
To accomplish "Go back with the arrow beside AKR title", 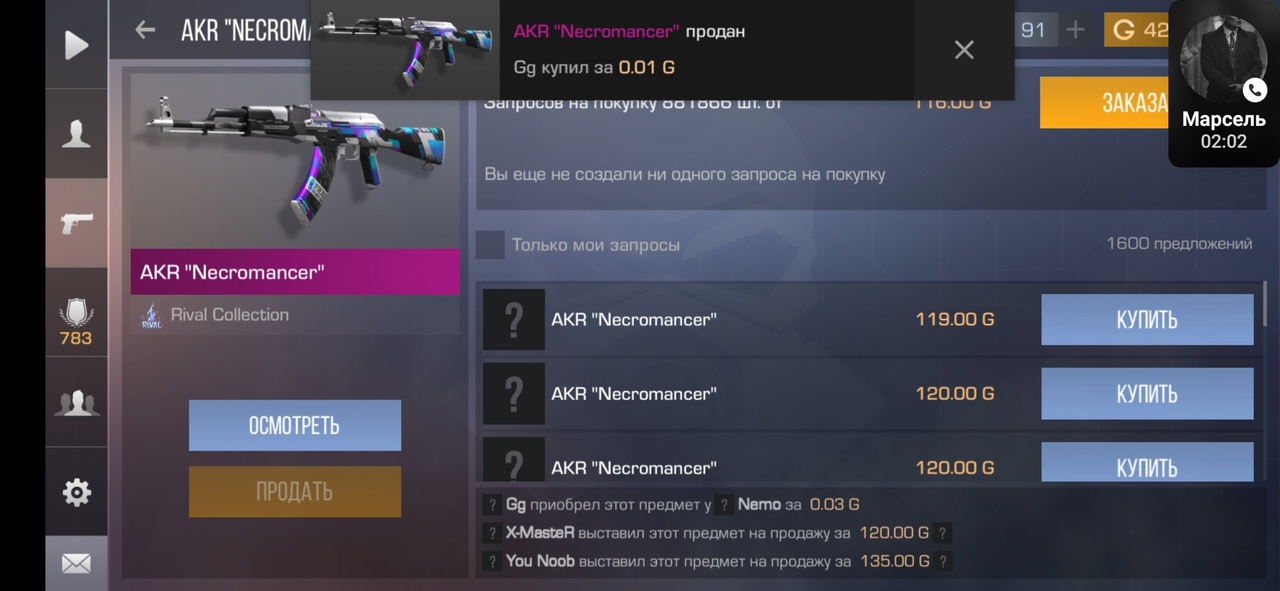I will pyautogui.click(x=145, y=30).
